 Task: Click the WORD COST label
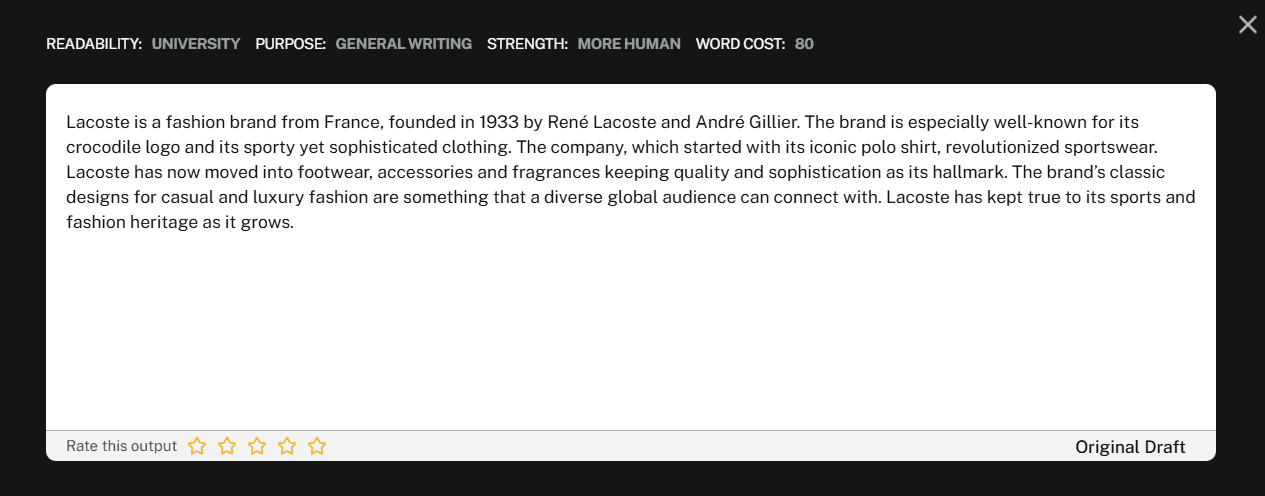click(740, 44)
